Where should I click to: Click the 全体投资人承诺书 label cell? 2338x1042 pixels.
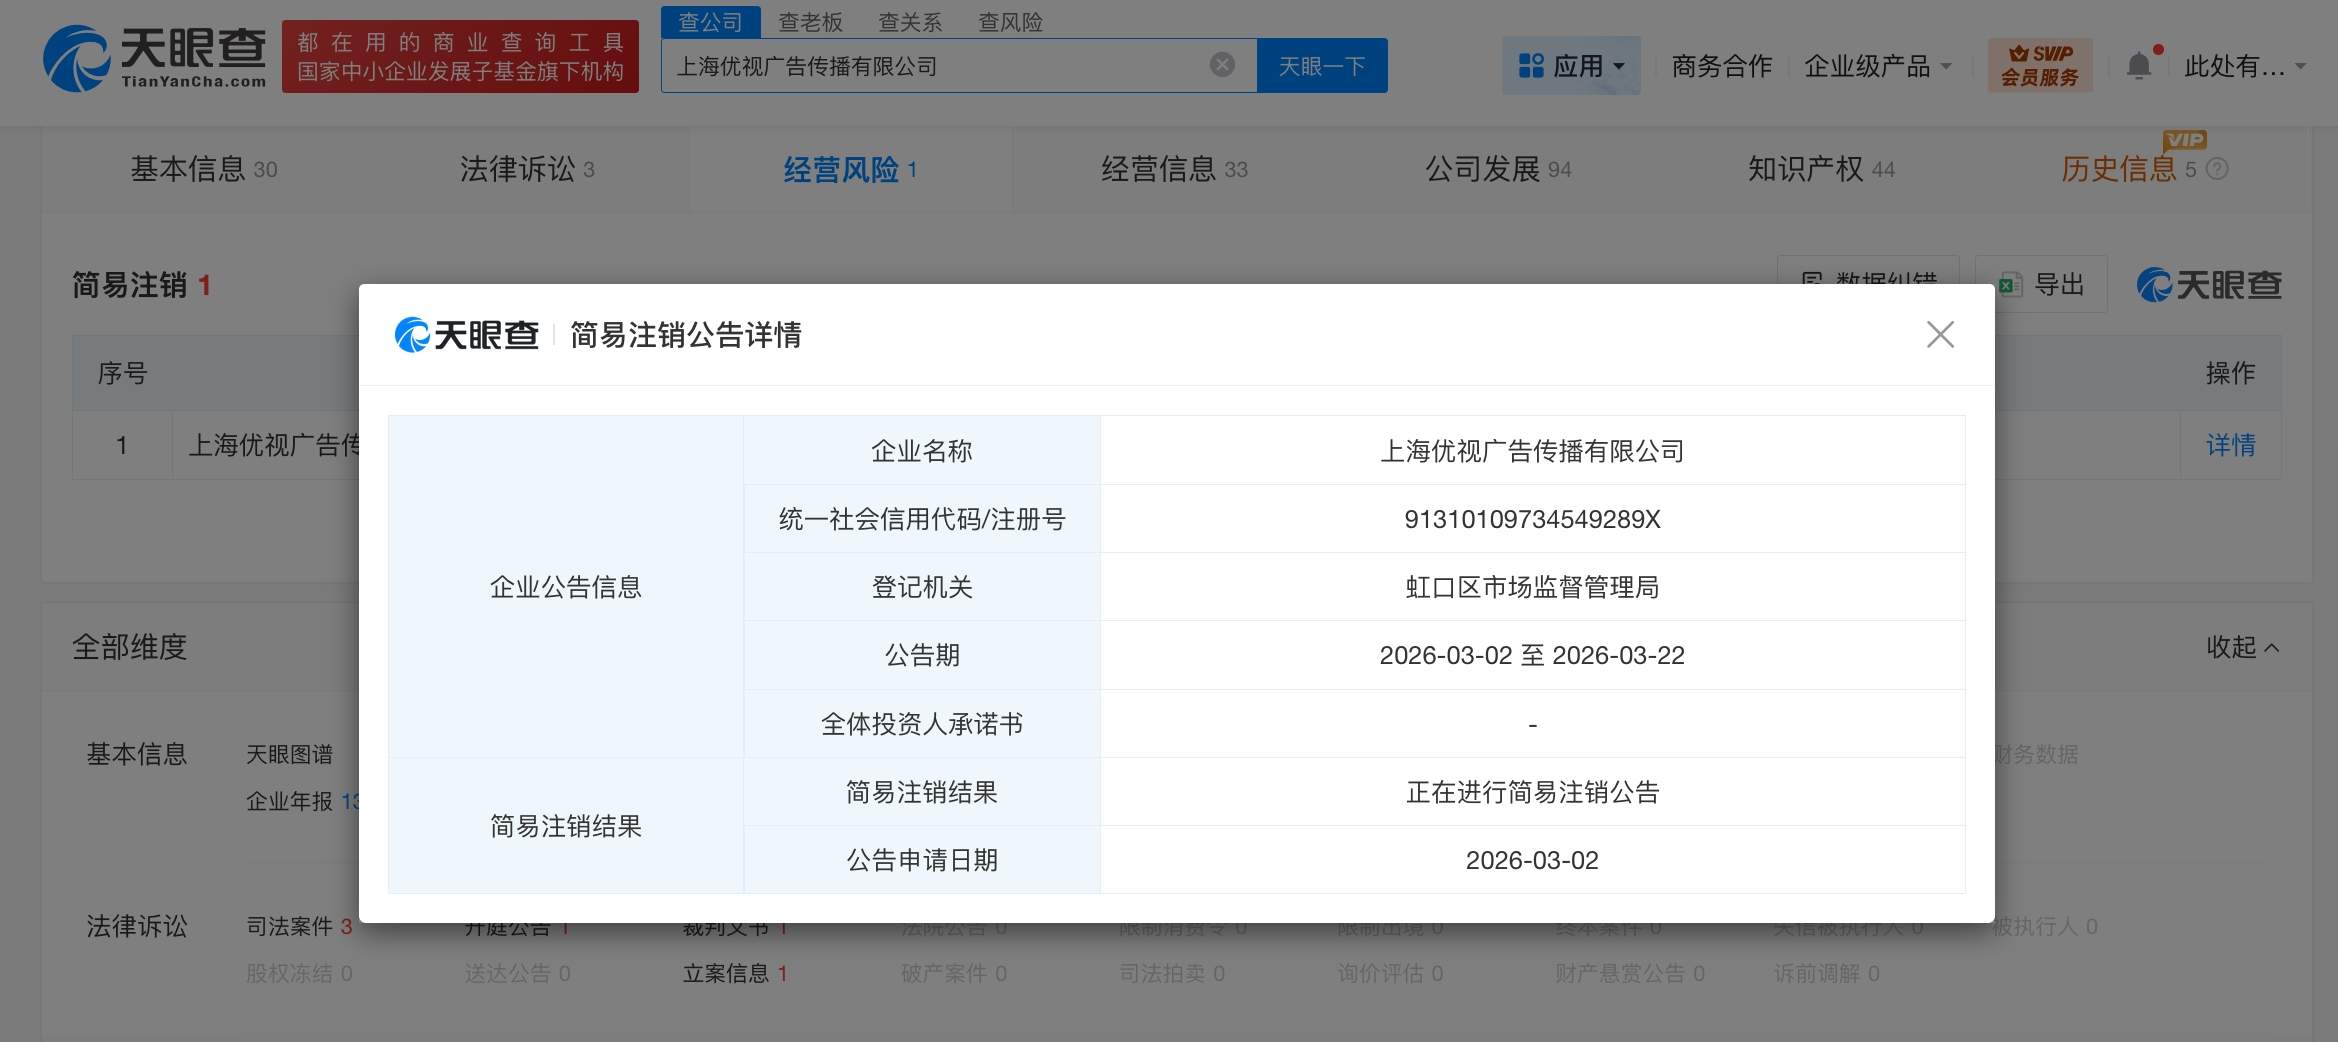tap(922, 724)
